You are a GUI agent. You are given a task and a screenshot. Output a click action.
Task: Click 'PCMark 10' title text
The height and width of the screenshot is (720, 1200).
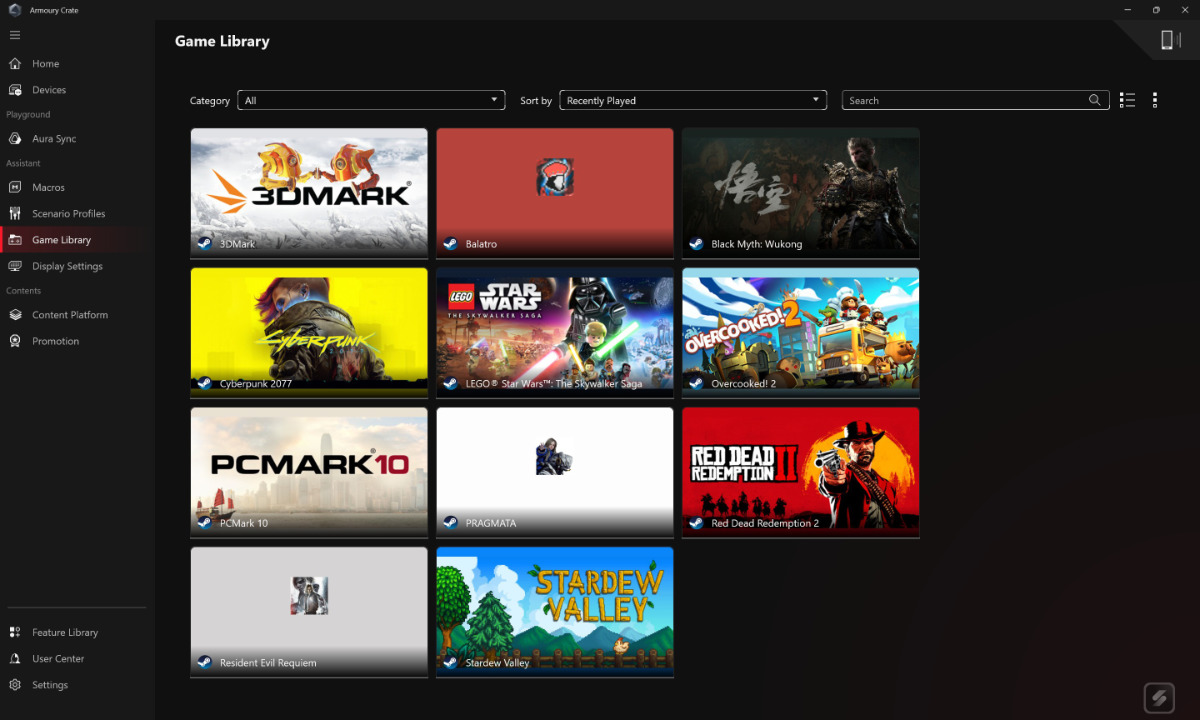point(244,523)
